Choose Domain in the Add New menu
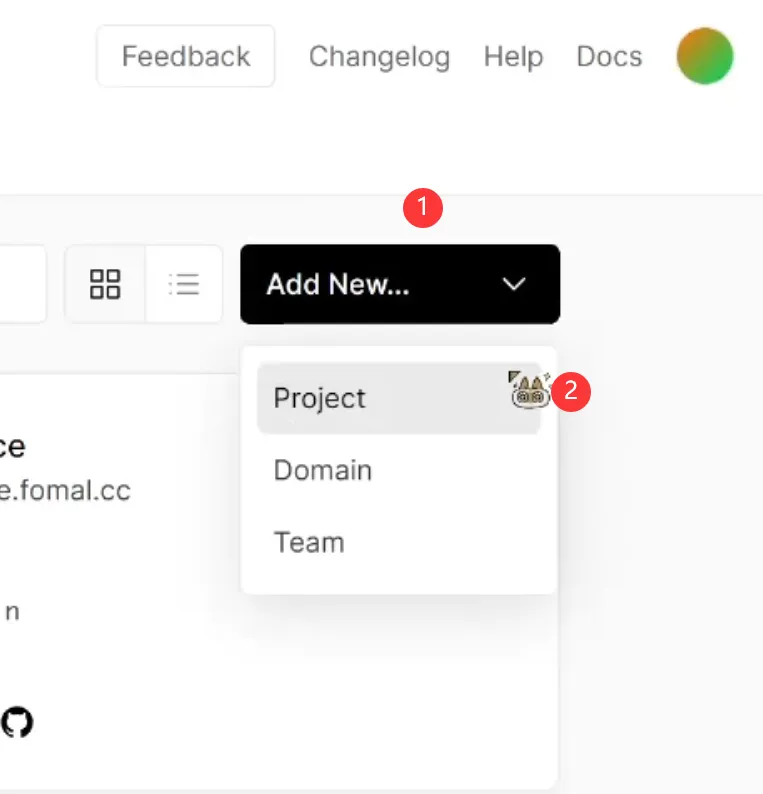Screen dimensions: 763x794 click(x=323, y=470)
